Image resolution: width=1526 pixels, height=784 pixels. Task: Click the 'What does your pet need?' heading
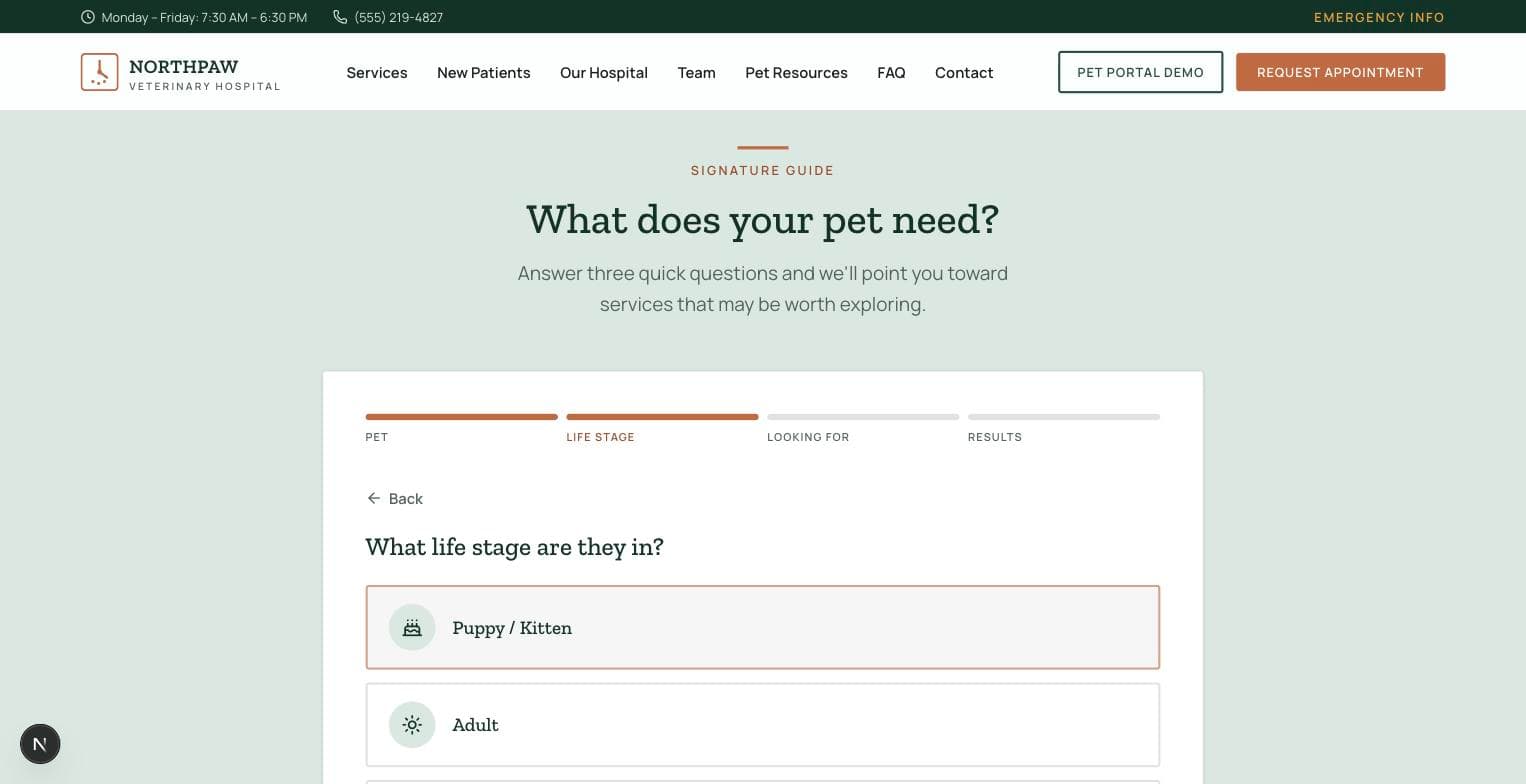coord(763,220)
